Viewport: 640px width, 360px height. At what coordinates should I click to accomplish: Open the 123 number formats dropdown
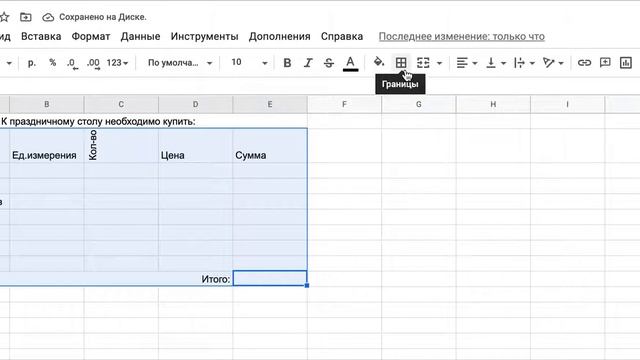coord(117,63)
